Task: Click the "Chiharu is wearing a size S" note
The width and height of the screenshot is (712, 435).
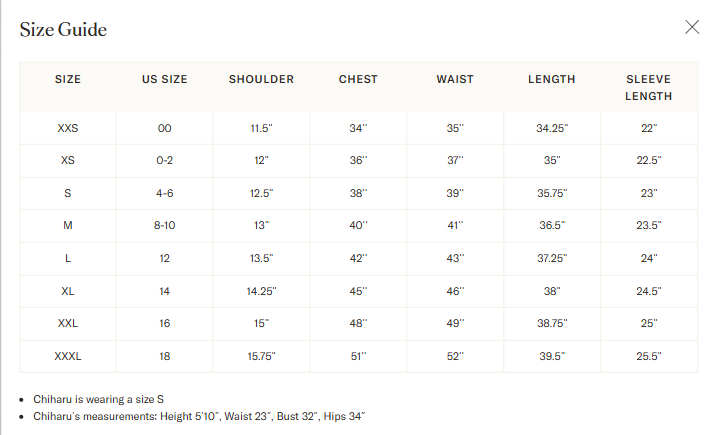Action: (98, 399)
